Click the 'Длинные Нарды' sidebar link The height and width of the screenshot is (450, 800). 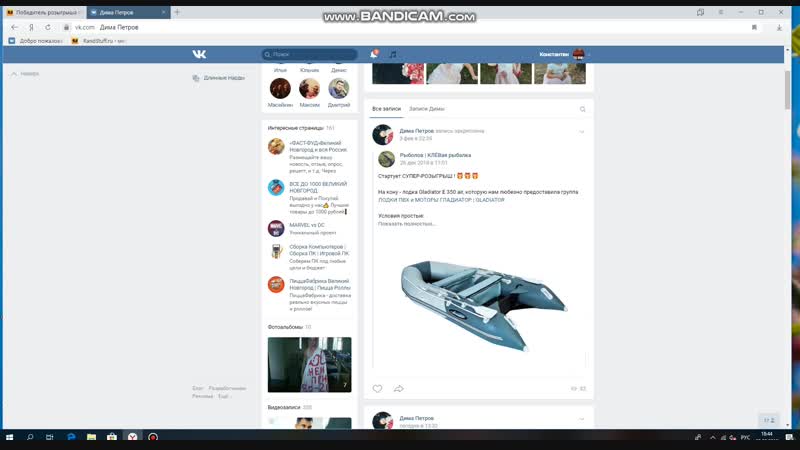(x=218, y=78)
